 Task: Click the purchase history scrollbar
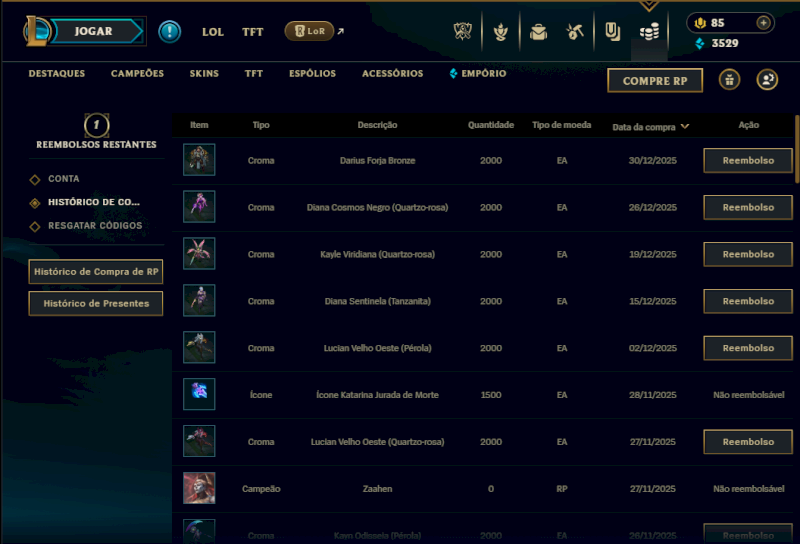pos(796,149)
